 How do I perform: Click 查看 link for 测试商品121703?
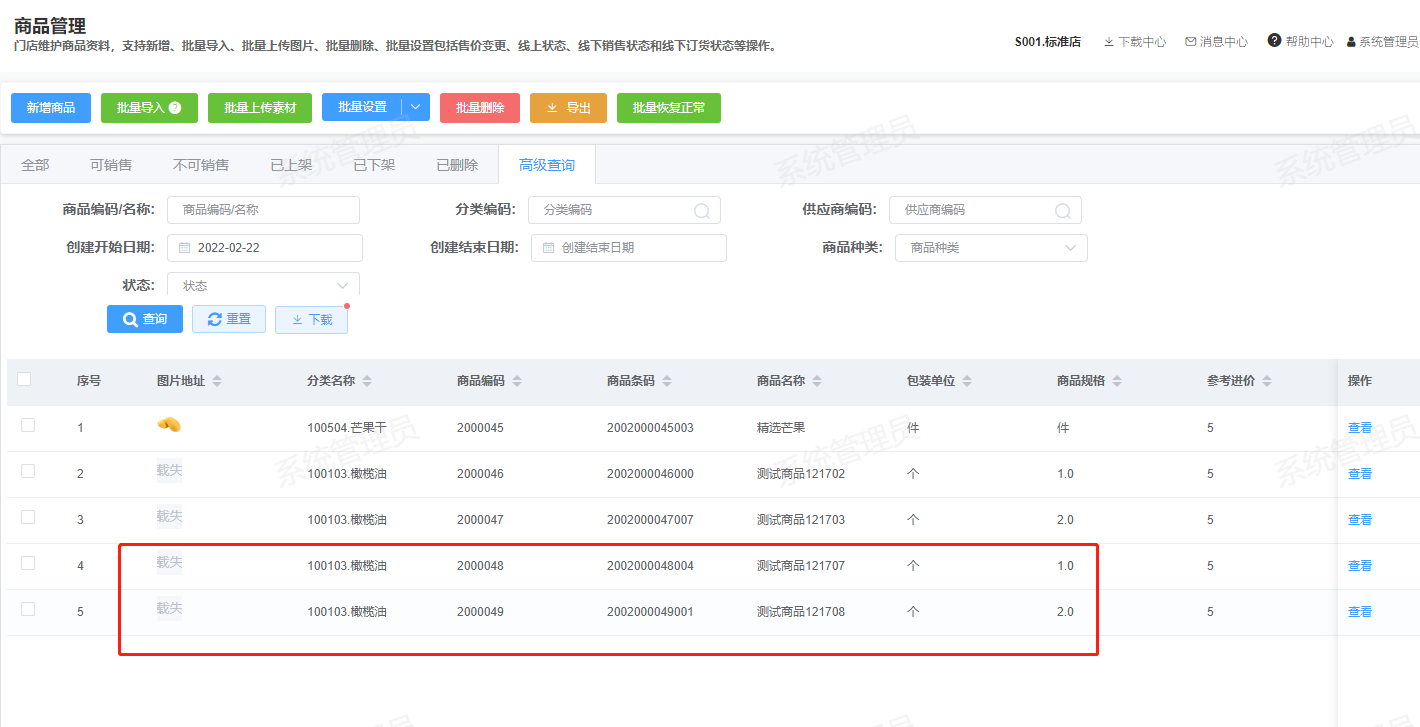1359,520
